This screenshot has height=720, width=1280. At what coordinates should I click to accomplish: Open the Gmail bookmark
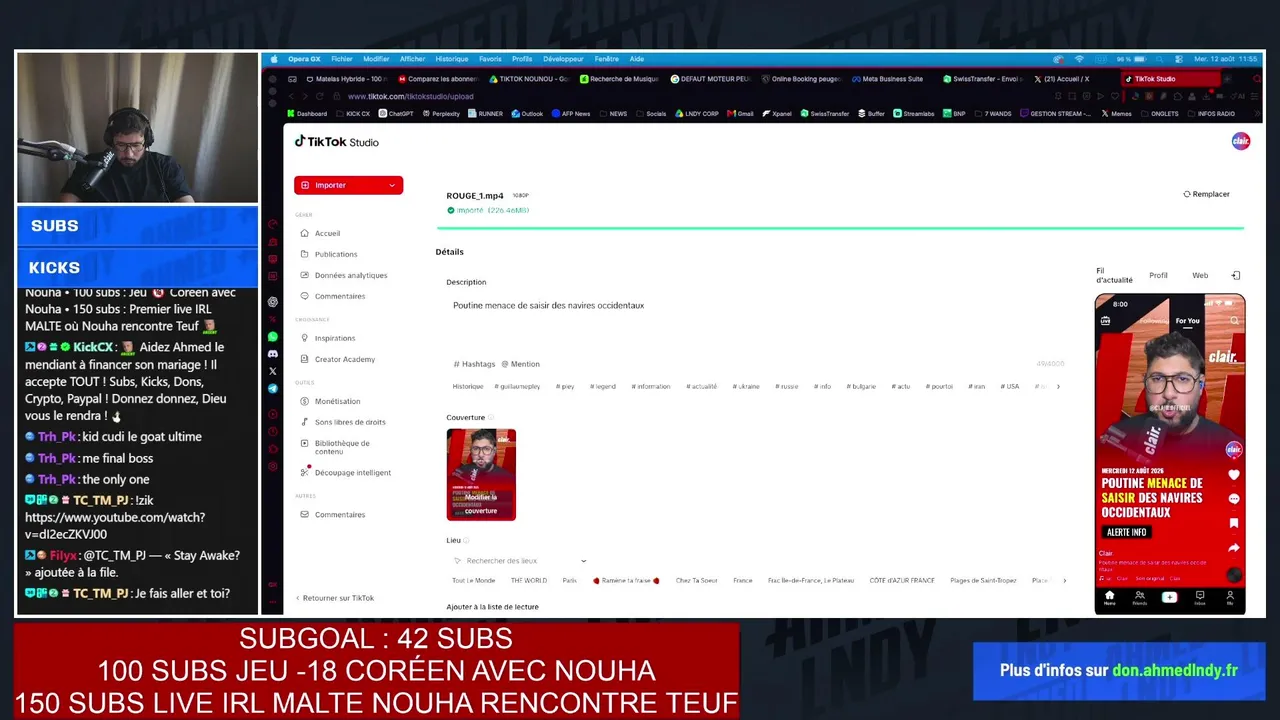pos(741,114)
